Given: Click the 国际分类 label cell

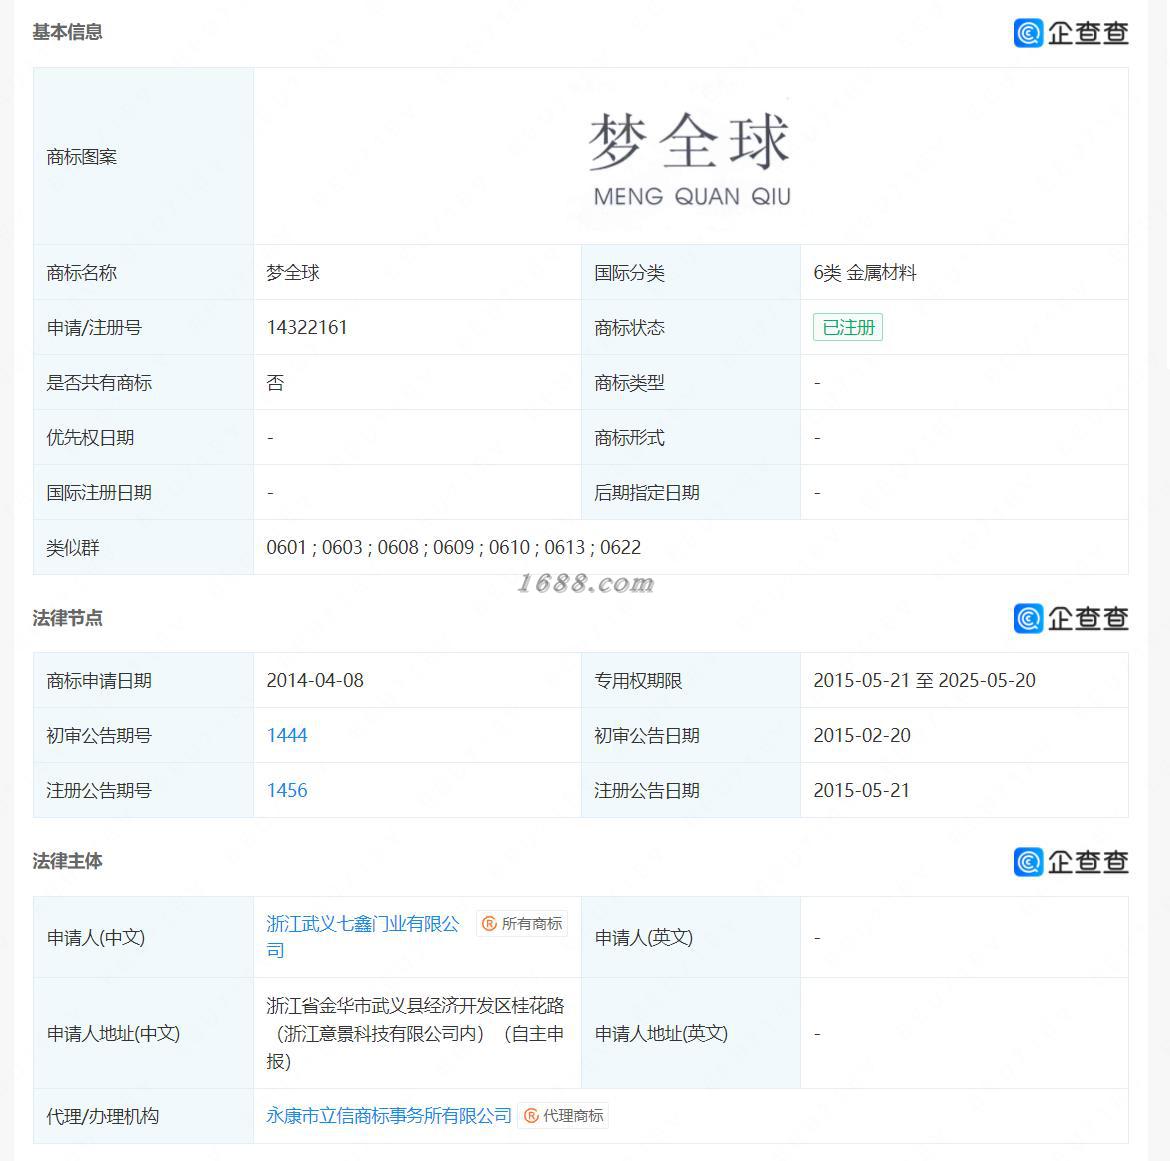Looking at the screenshot, I should point(690,272).
